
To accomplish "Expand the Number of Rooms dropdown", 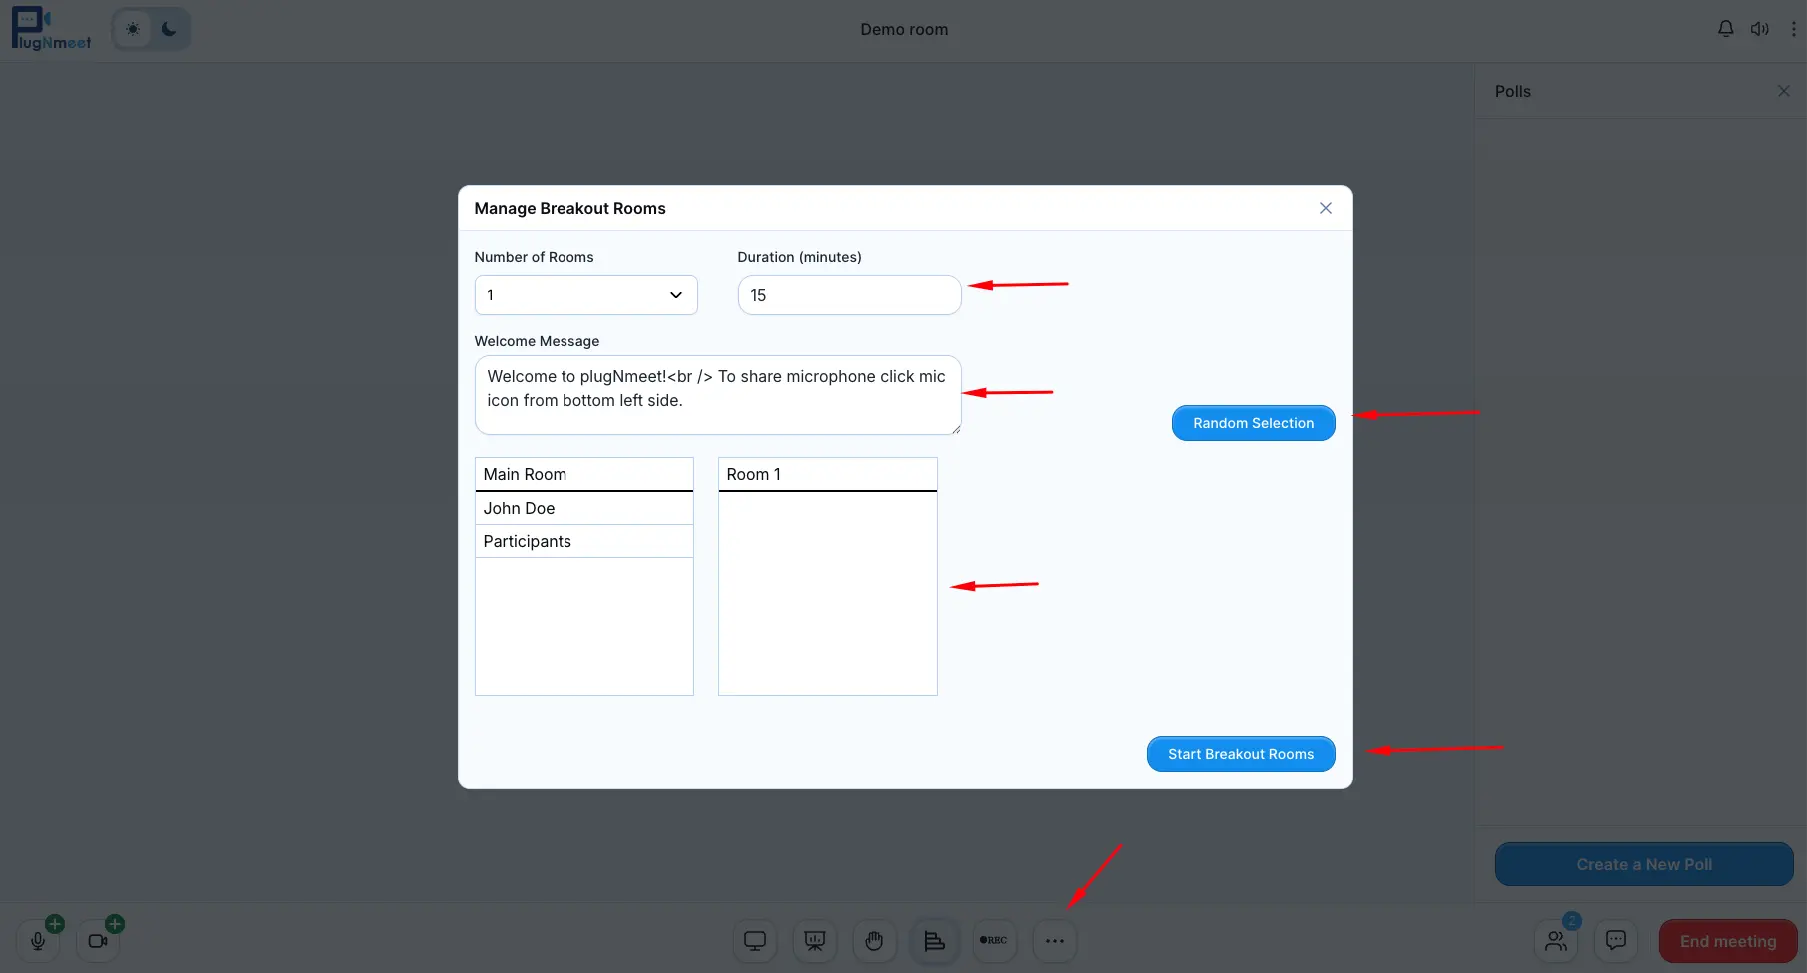I will 586,295.
